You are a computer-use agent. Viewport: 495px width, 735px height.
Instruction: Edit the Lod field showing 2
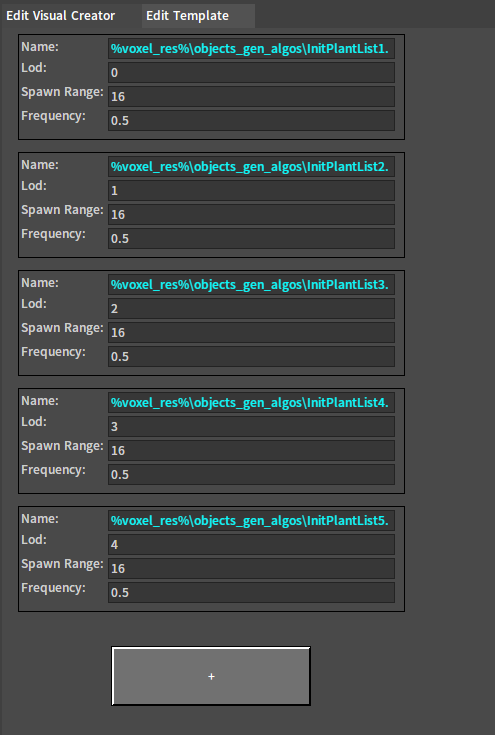251,309
